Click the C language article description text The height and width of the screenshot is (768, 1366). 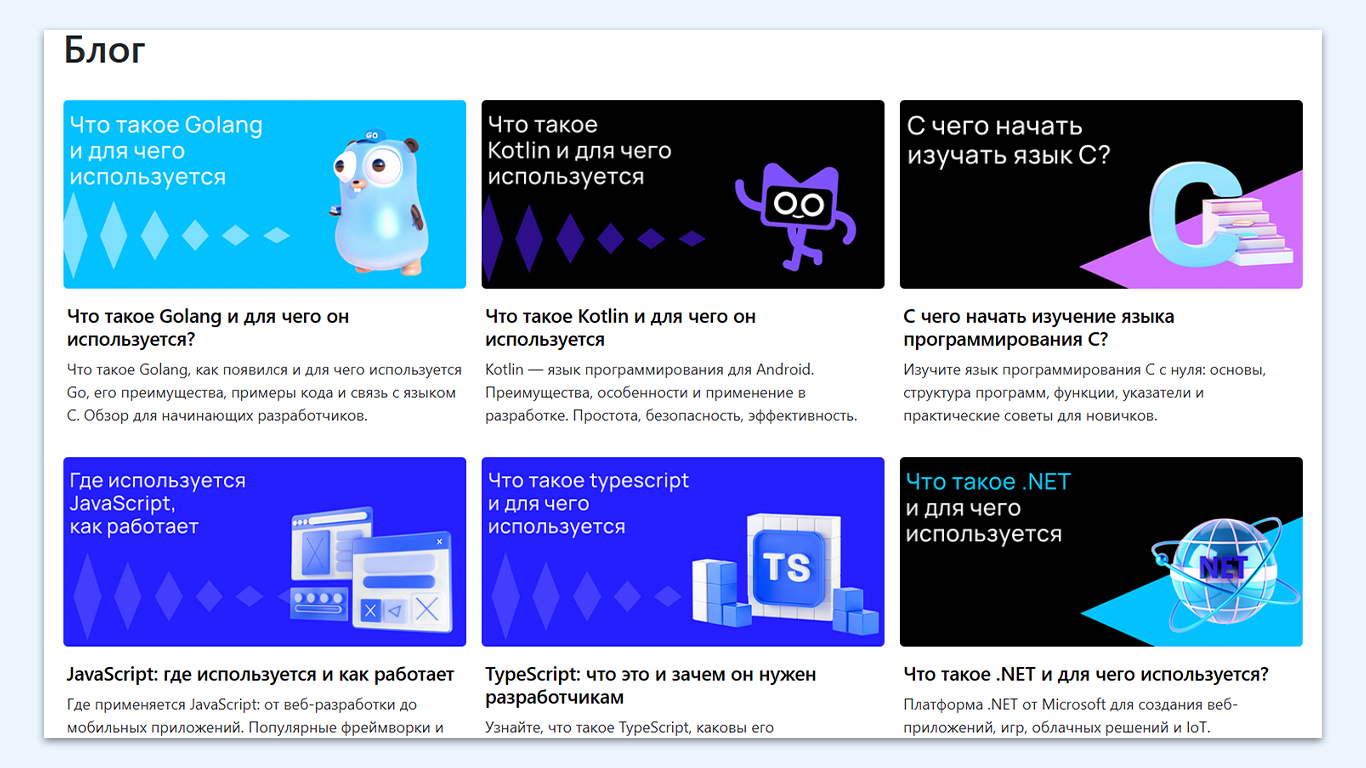click(1085, 393)
